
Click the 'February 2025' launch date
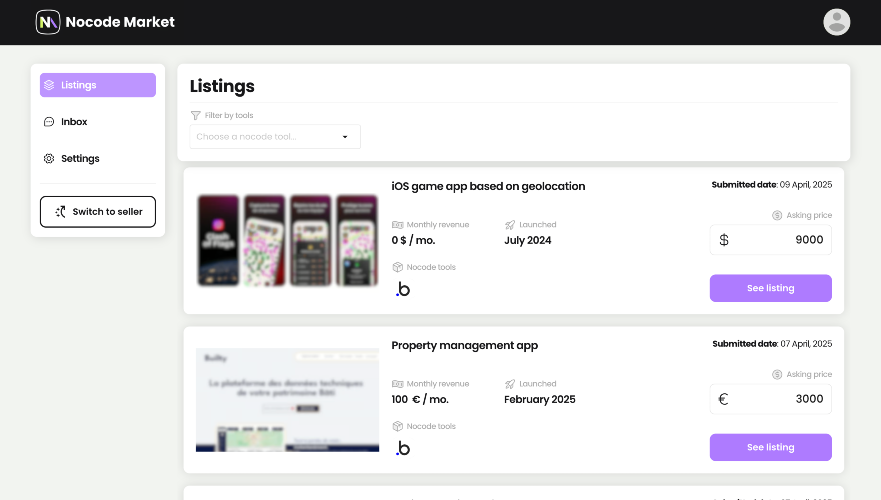539,399
